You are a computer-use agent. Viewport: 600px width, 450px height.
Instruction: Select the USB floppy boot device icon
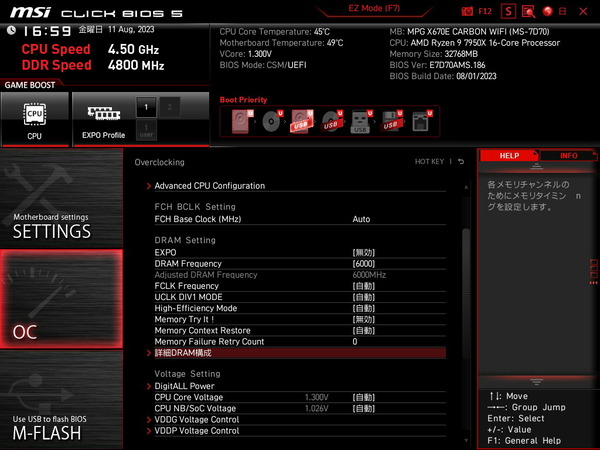pos(390,121)
